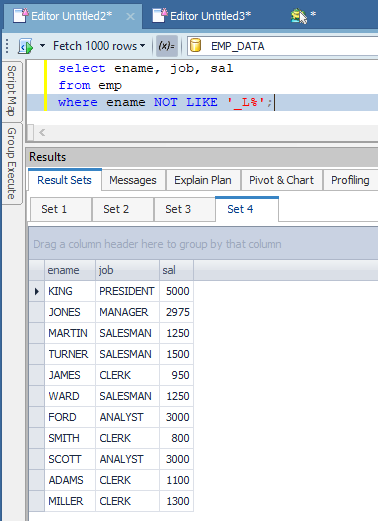Select the ADAMS cell
Viewport: 378px width, 521px height.
70,480
